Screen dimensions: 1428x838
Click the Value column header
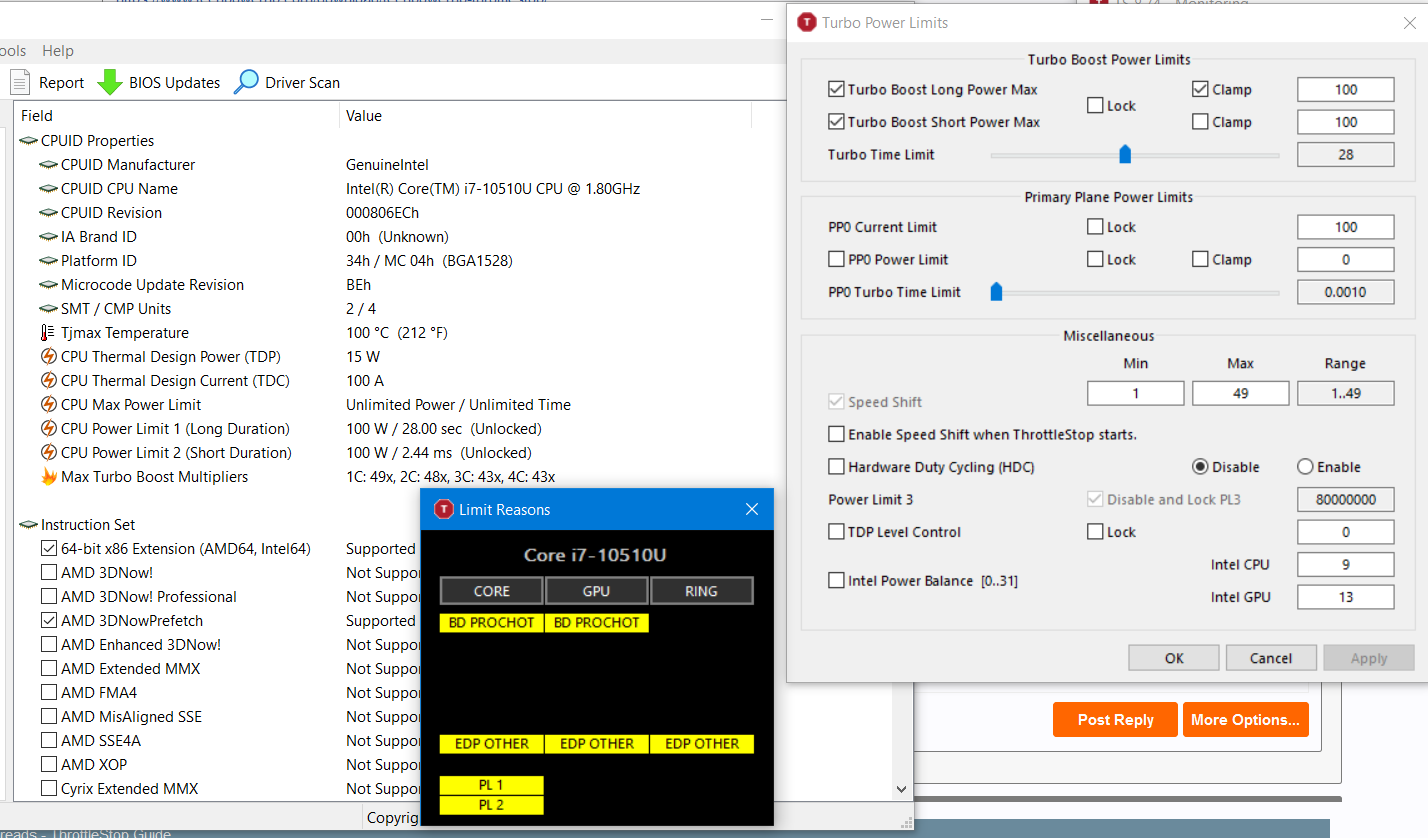pos(364,116)
